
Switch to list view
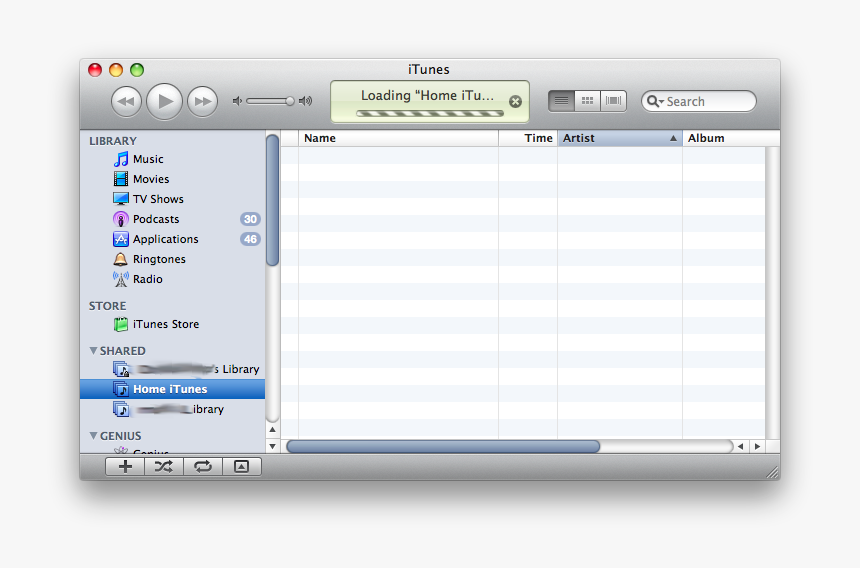pyautogui.click(x=561, y=101)
